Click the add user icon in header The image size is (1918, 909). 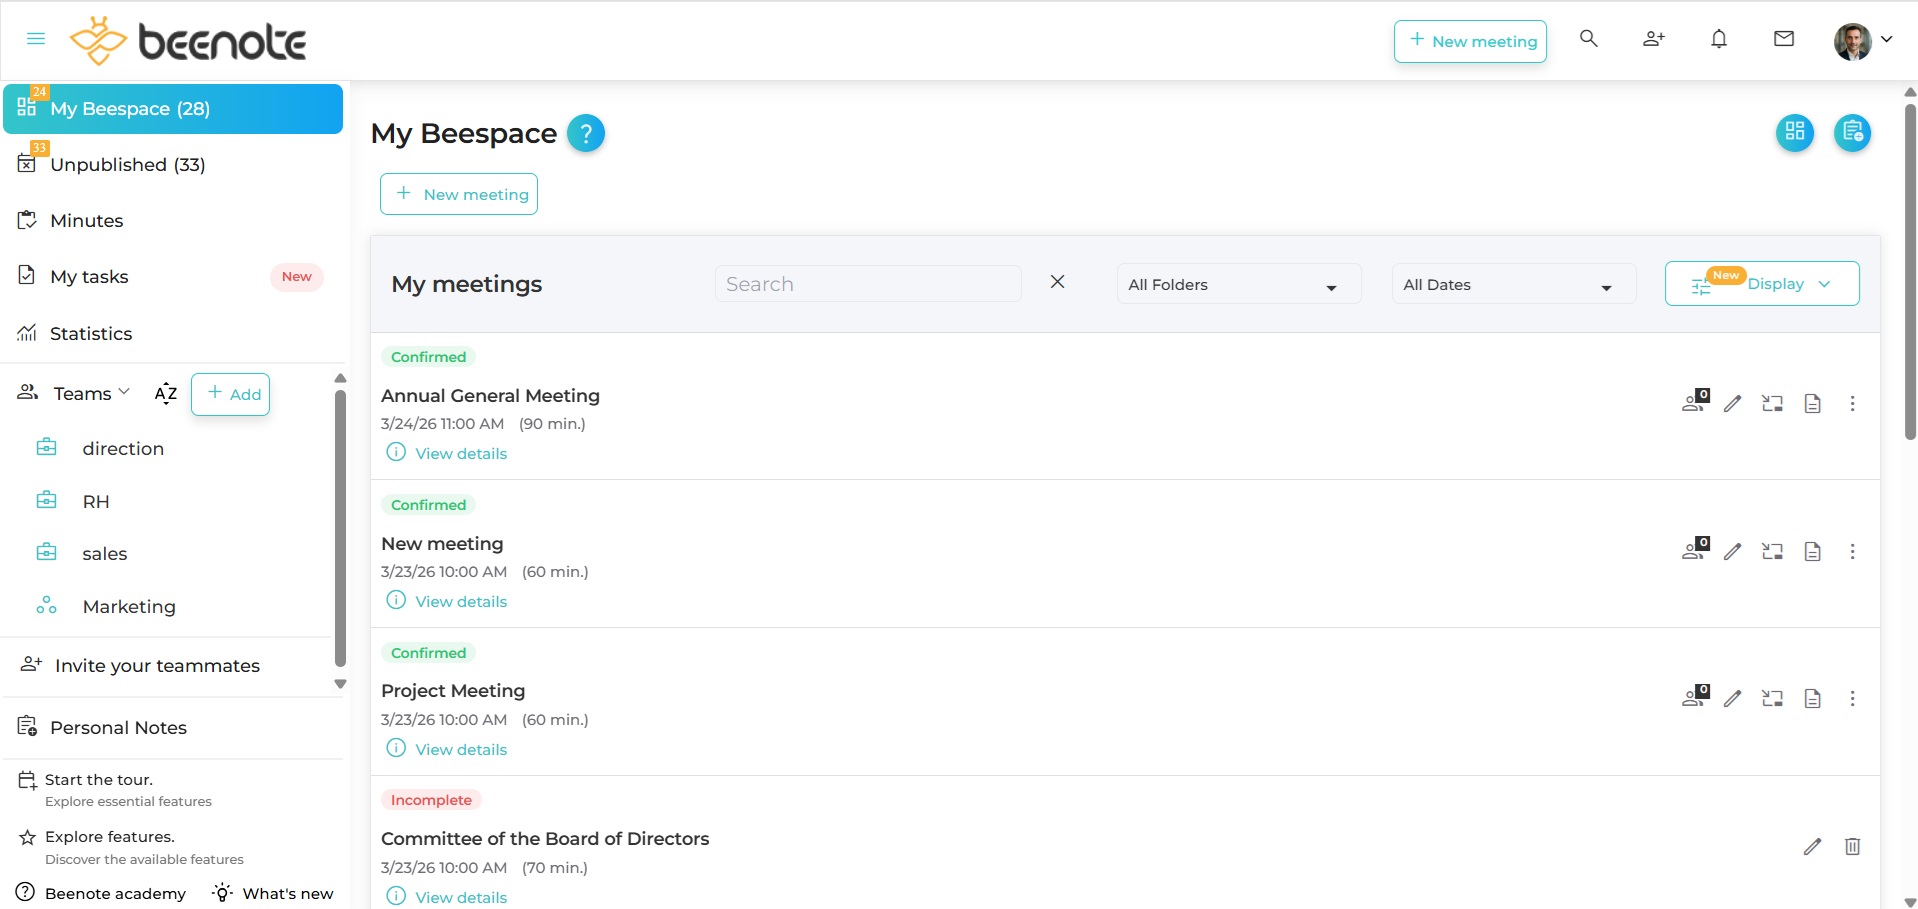pos(1653,39)
